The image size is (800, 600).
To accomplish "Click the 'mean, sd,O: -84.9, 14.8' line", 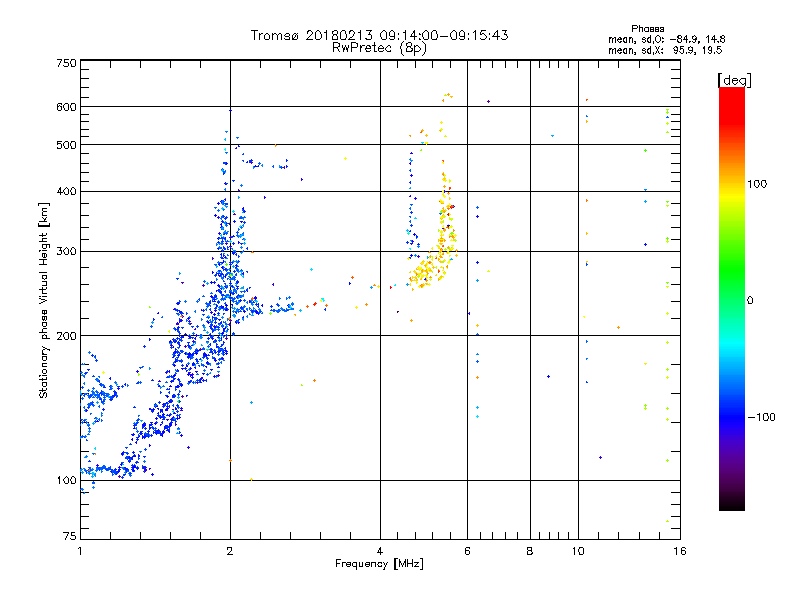I will coord(666,39).
